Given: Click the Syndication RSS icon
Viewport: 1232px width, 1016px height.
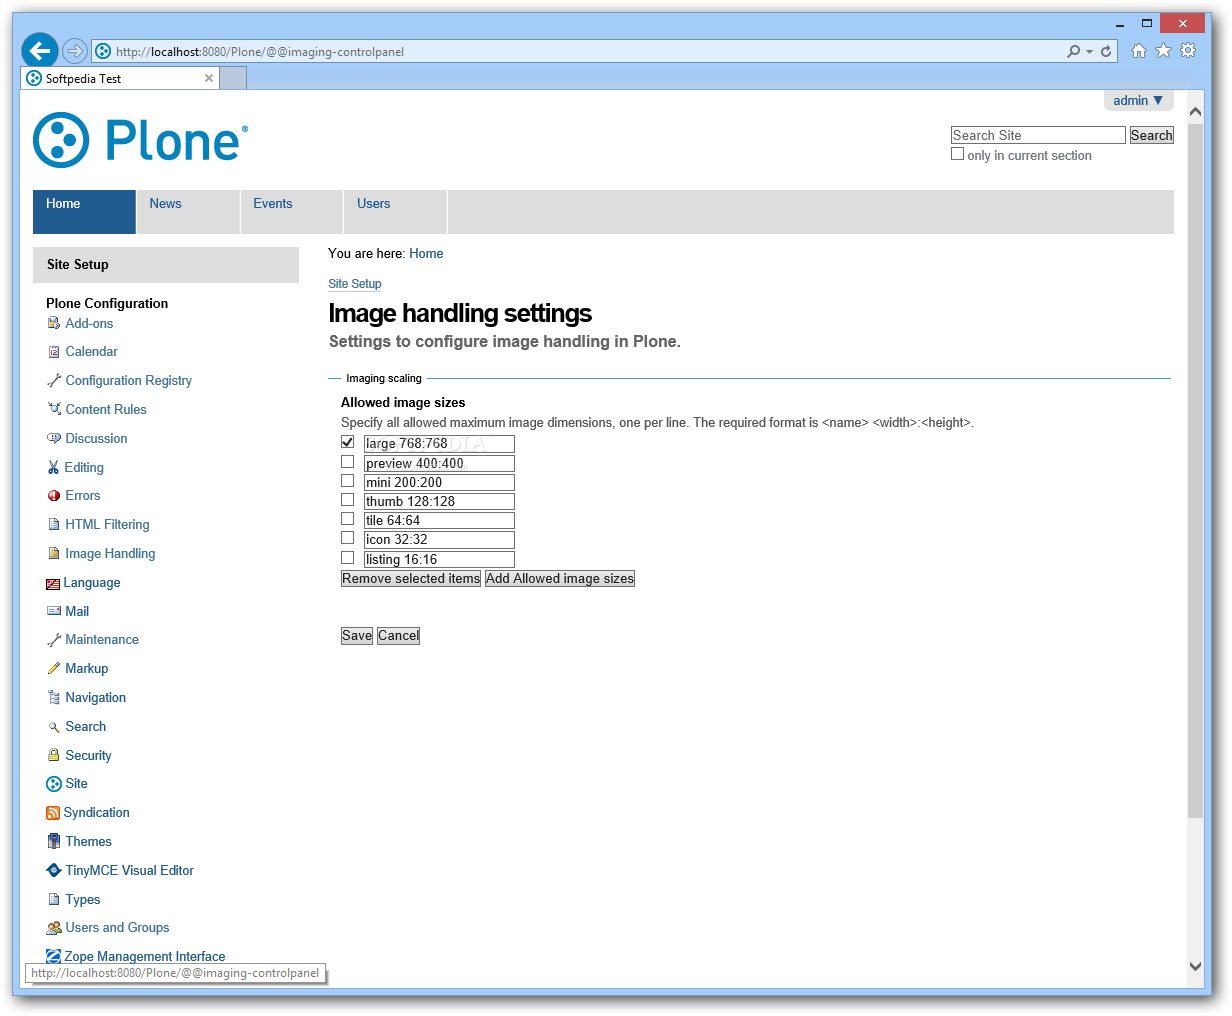Looking at the screenshot, I should point(53,813).
